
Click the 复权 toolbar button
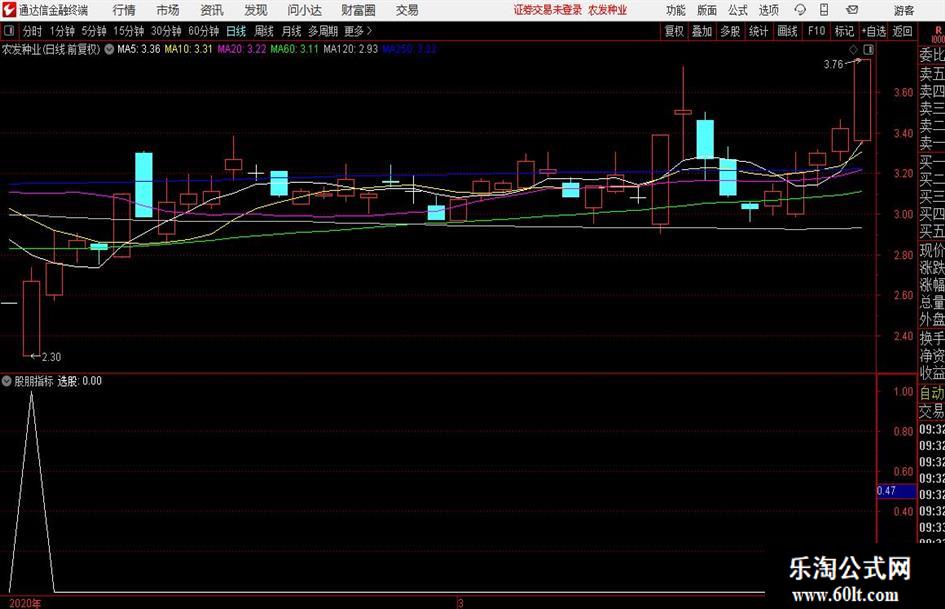coord(674,31)
